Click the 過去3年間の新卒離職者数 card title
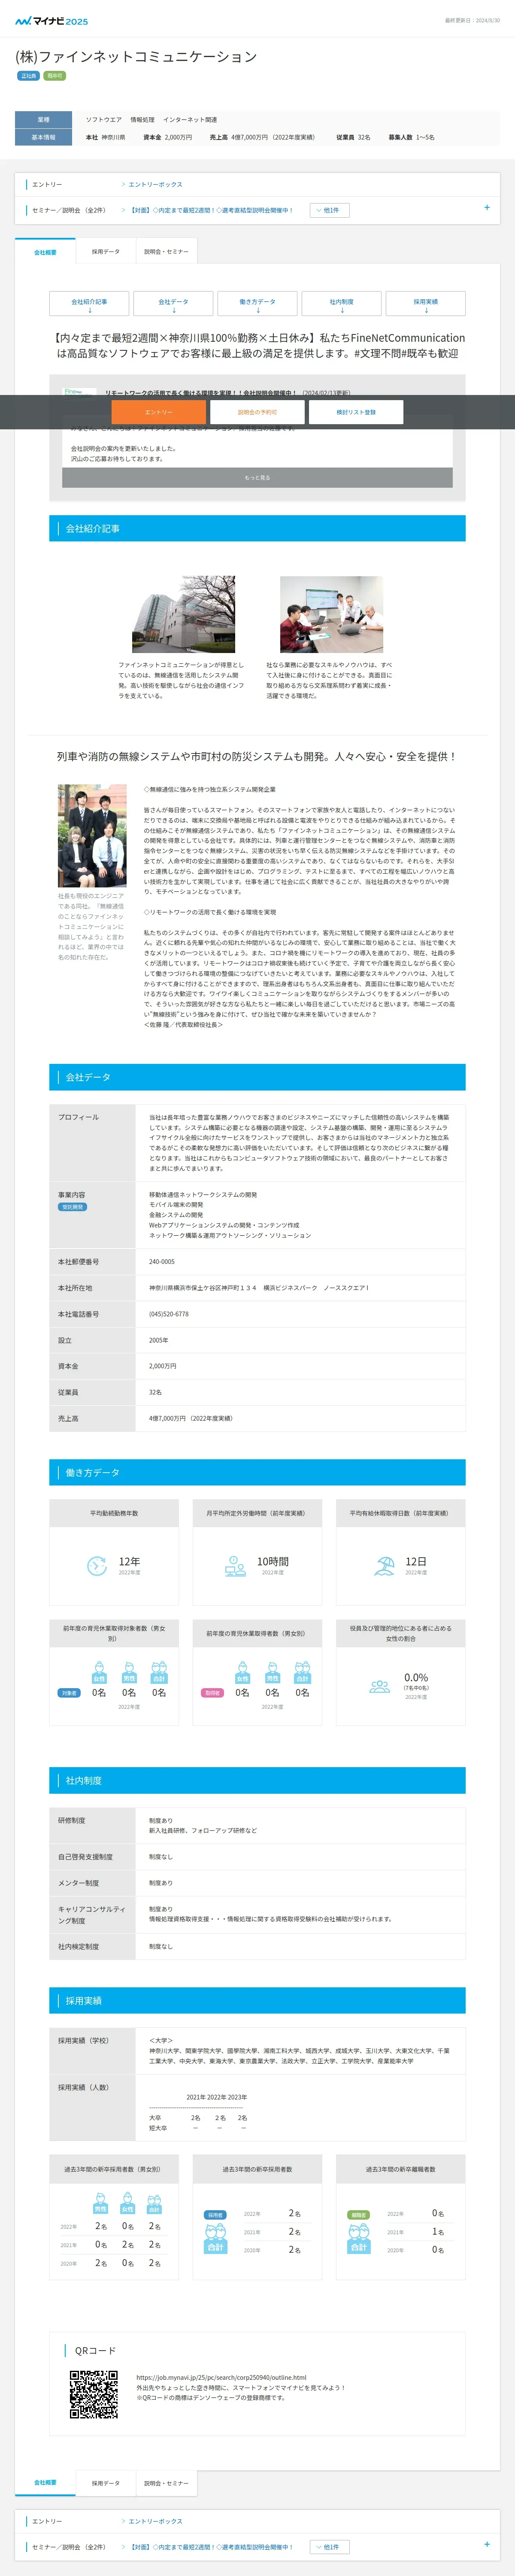The image size is (515, 2576). tap(400, 2170)
